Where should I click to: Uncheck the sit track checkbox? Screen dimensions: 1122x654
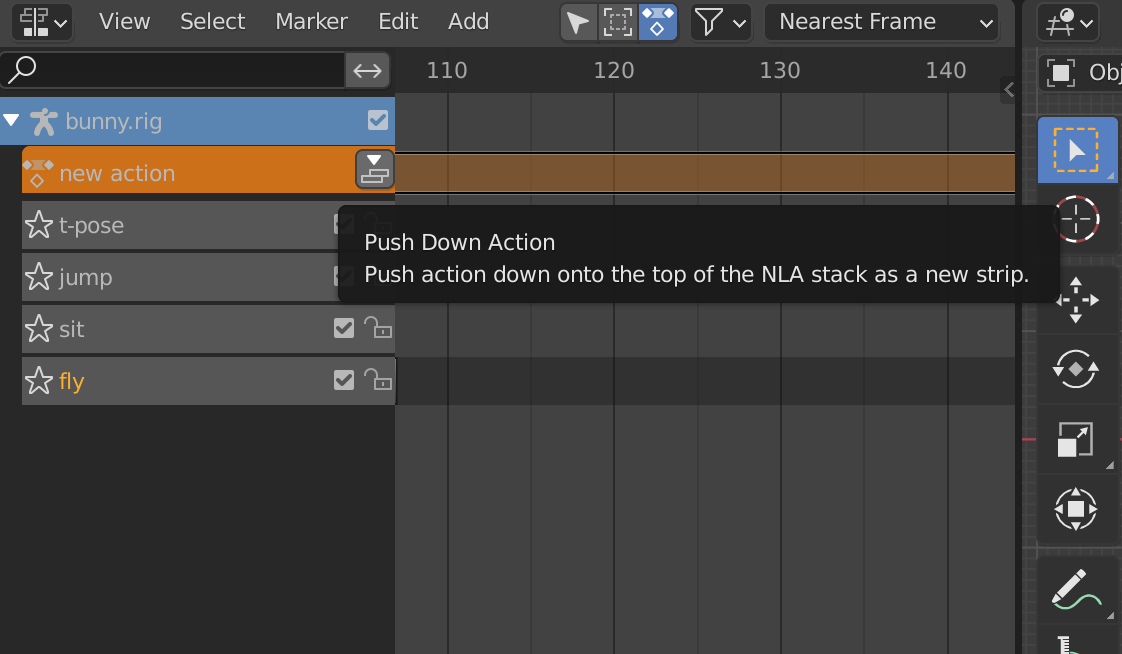(x=344, y=328)
